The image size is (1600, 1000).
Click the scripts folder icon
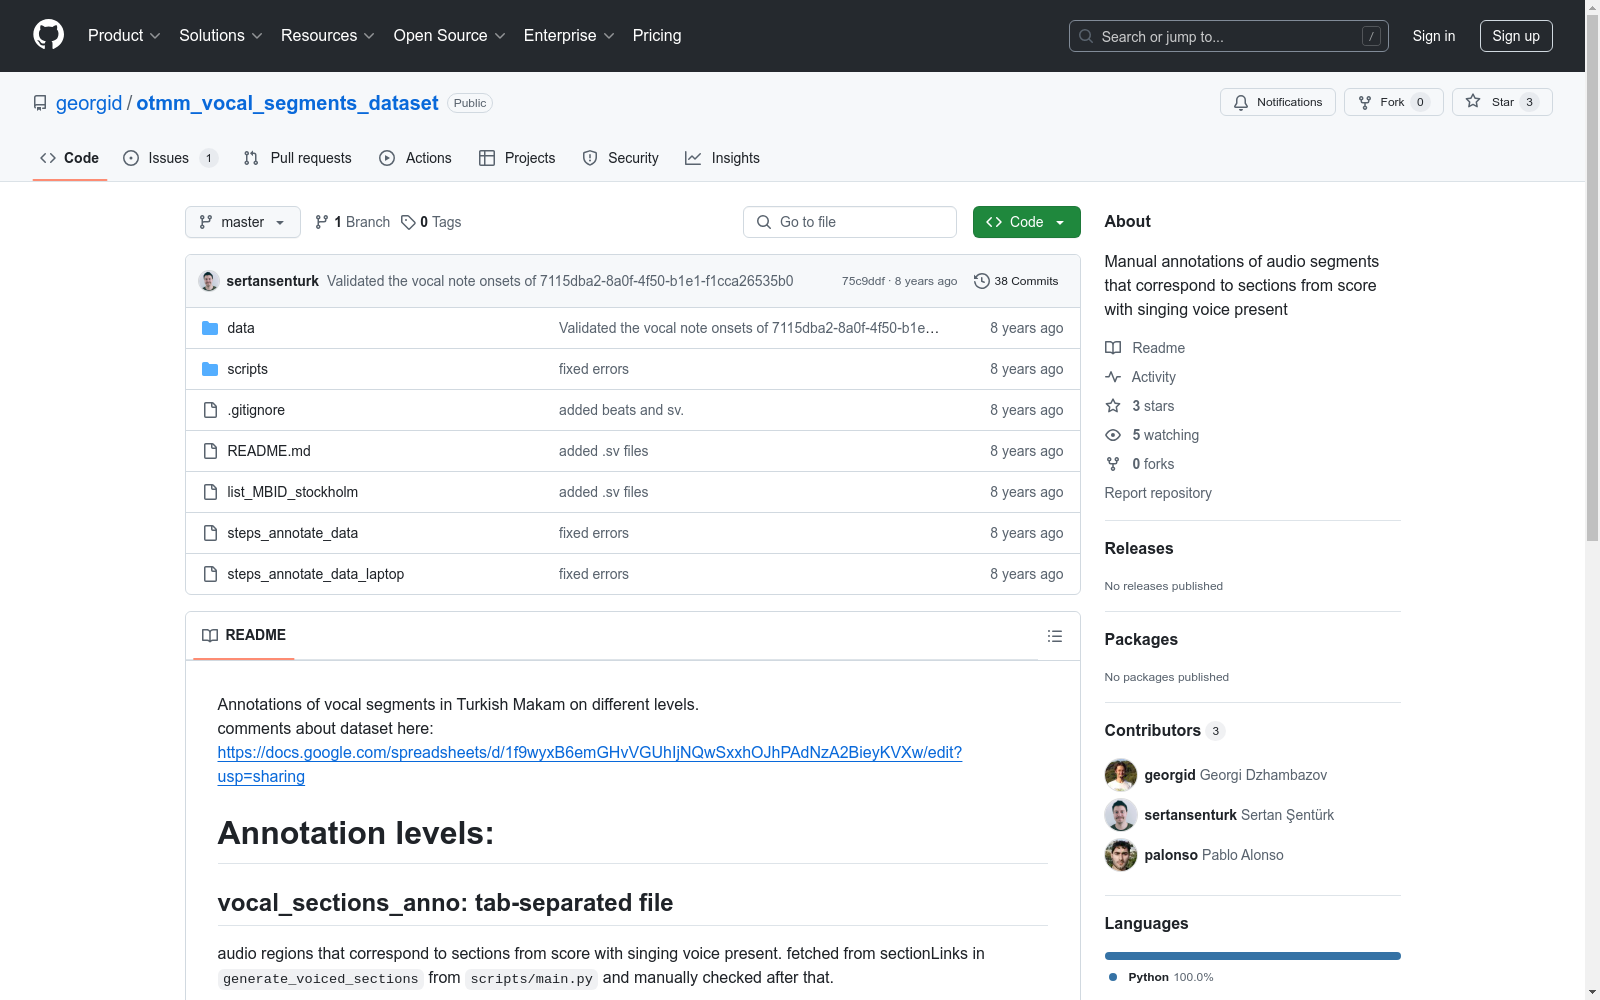(210, 369)
